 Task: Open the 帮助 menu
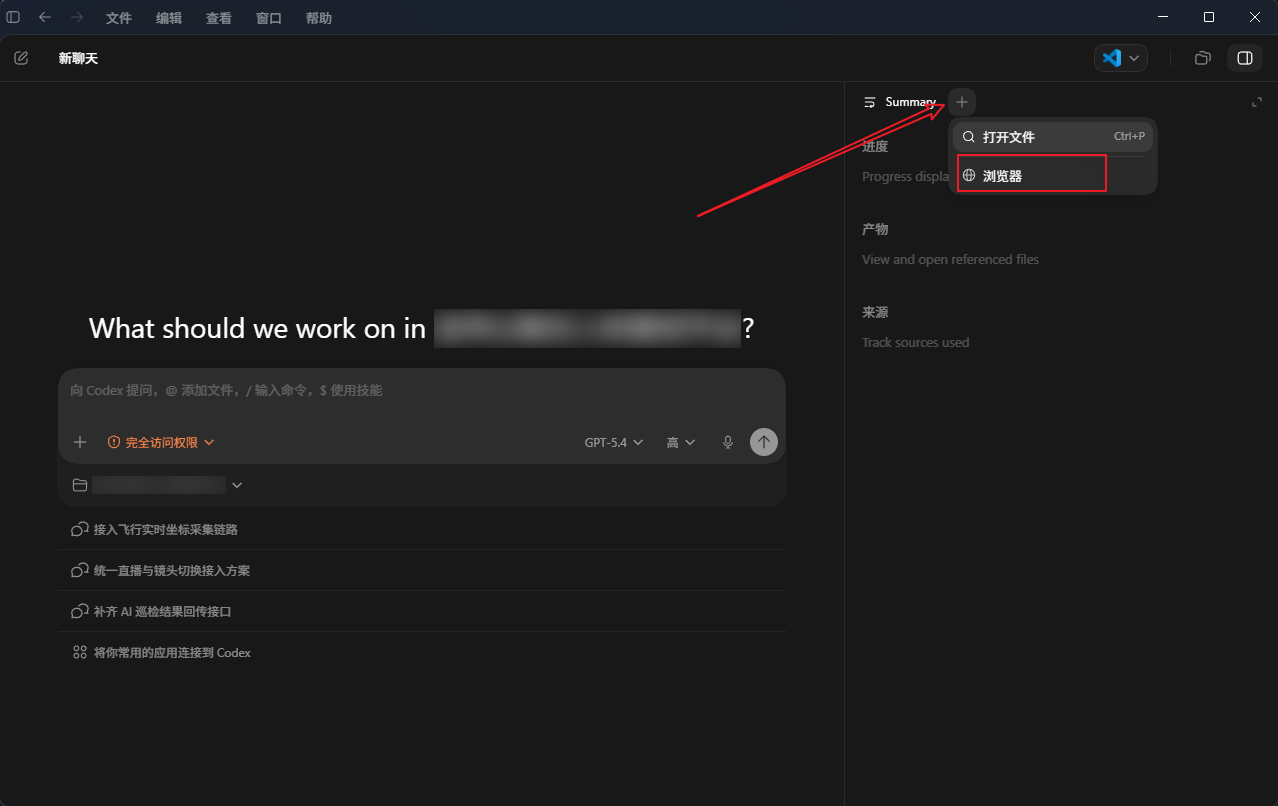[x=319, y=18]
